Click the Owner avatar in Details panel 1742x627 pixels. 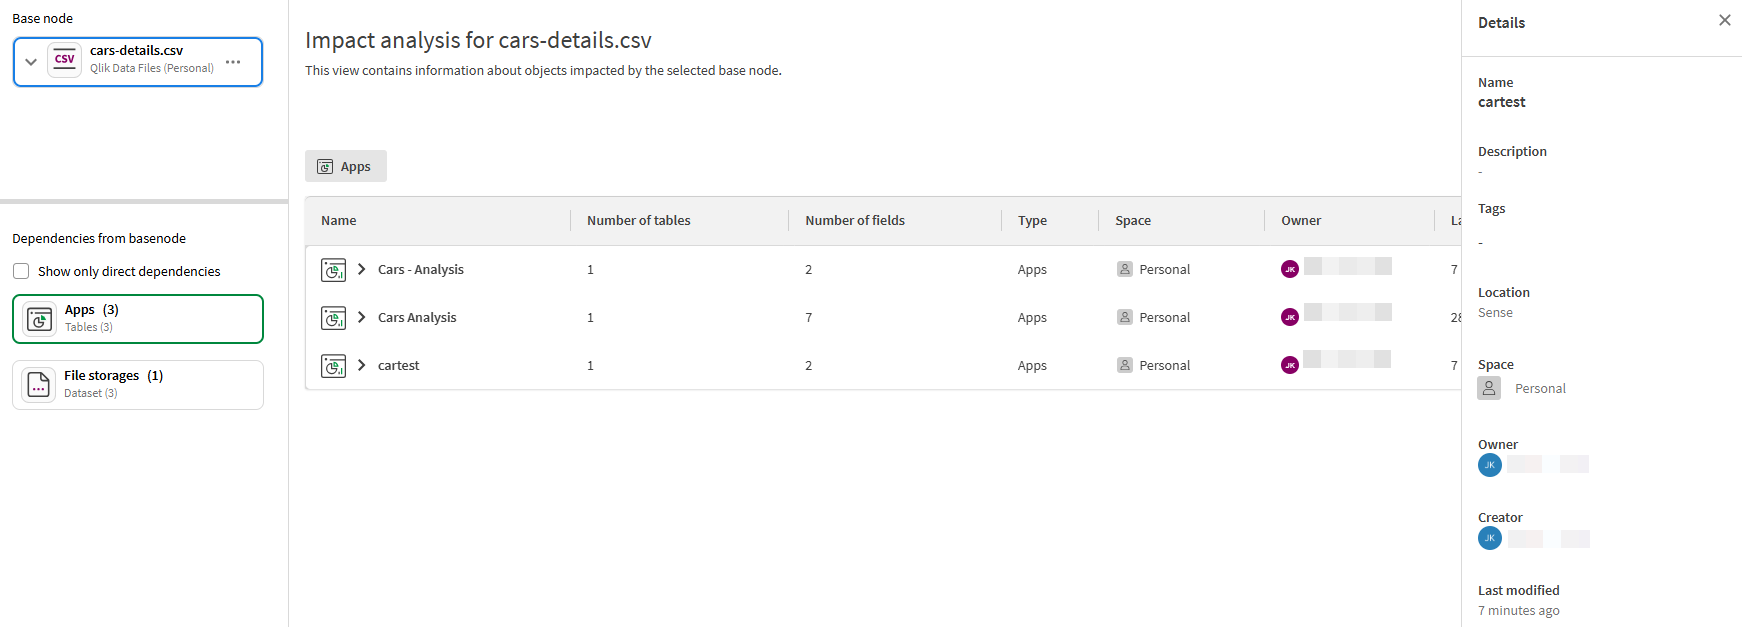pyautogui.click(x=1489, y=465)
